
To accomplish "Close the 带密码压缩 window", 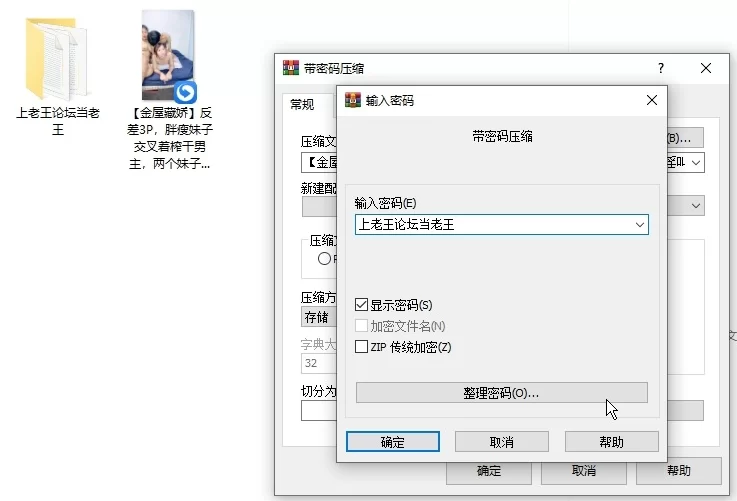I will [706, 68].
